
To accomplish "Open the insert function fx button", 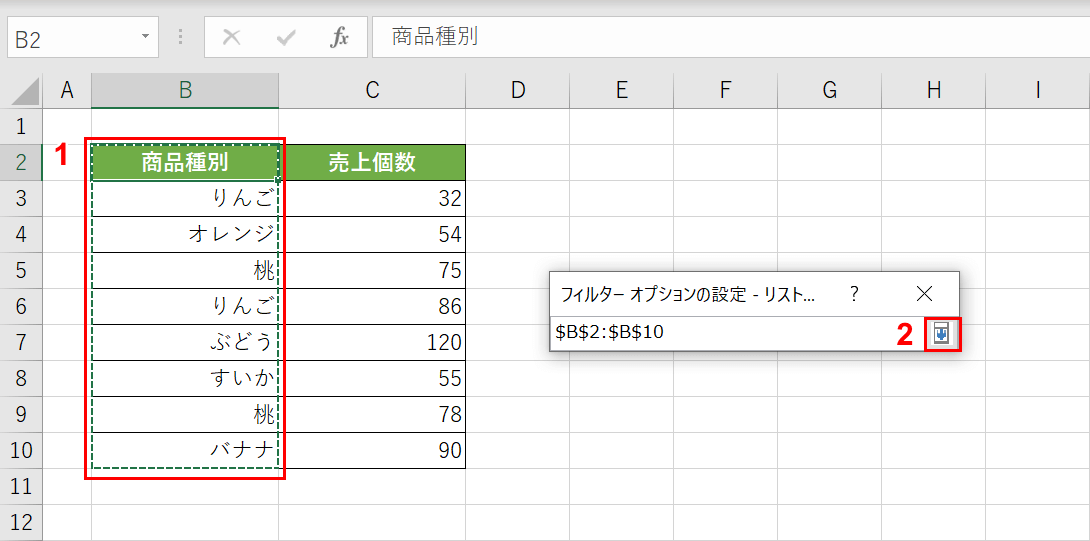I will click(x=339, y=38).
